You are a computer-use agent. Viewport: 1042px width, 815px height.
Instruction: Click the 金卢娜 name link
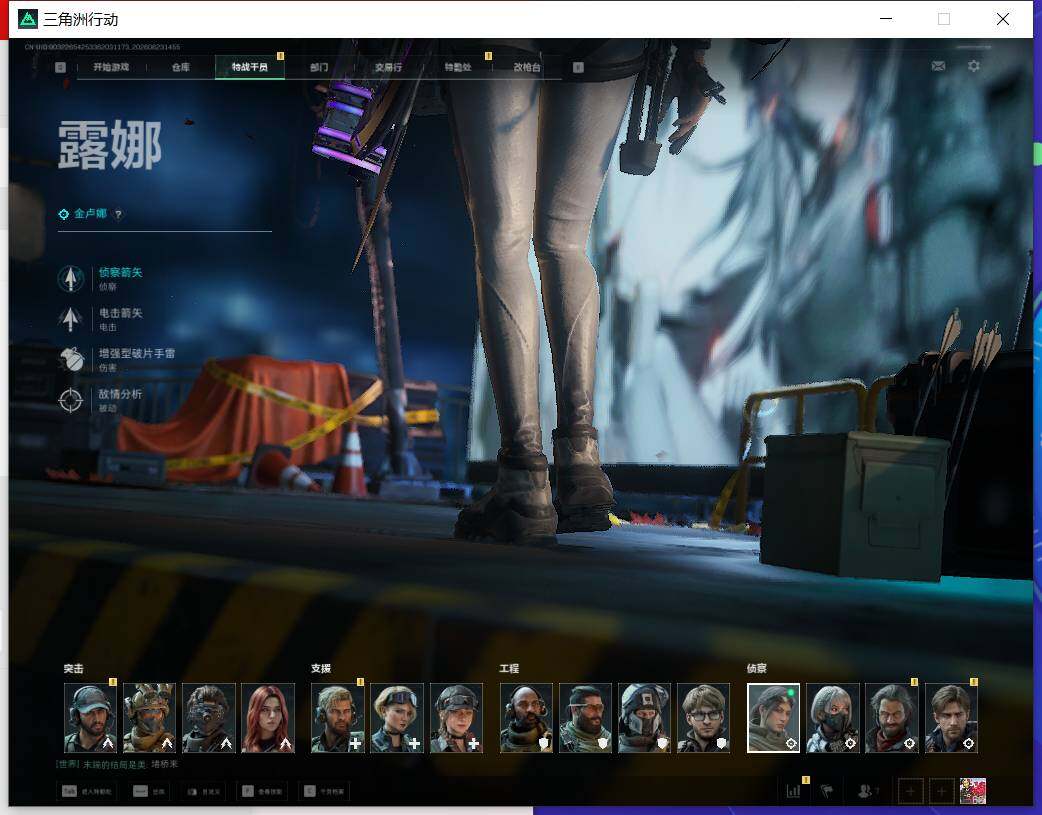tap(90, 213)
